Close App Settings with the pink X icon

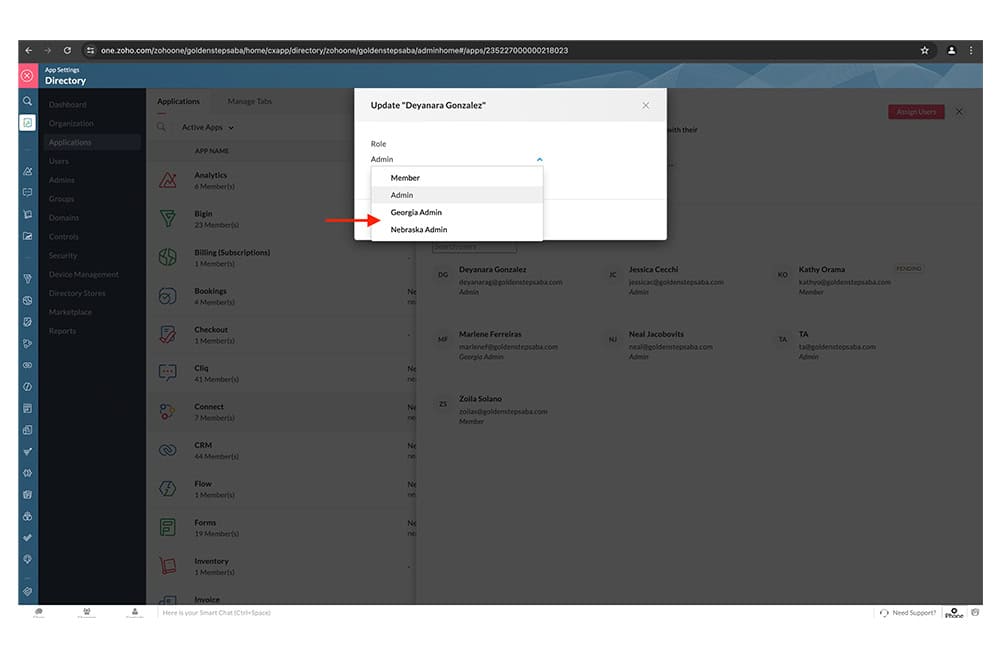tap(27, 76)
